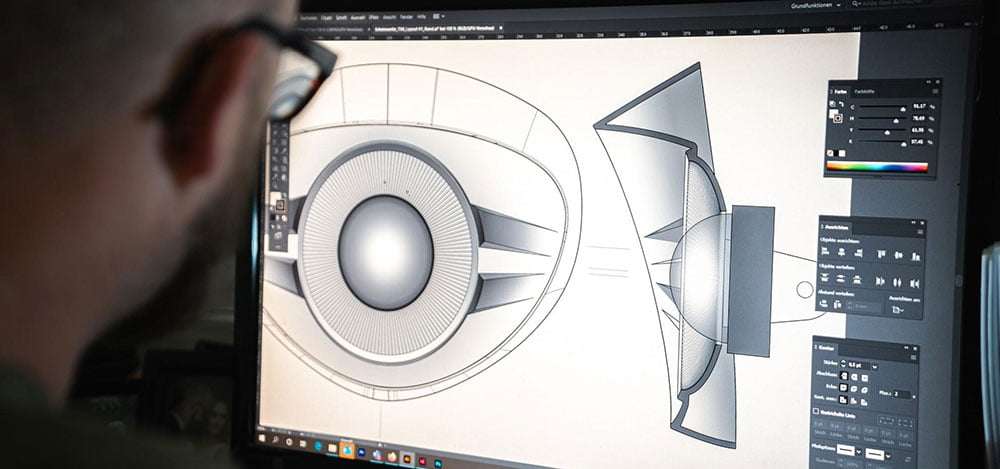Image resolution: width=1000 pixels, height=469 pixels.
Task: Open the Ausrichten an dropdown
Action: (x=897, y=309)
